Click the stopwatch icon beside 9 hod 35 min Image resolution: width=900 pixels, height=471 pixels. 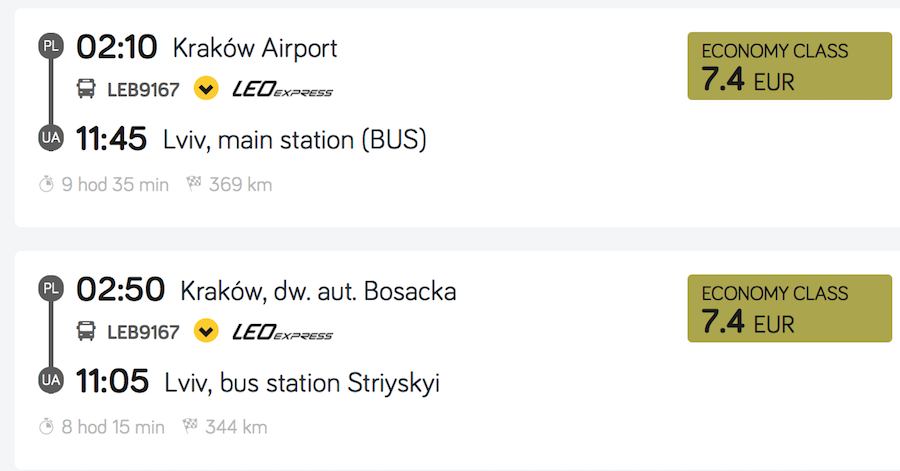coord(46,184)
